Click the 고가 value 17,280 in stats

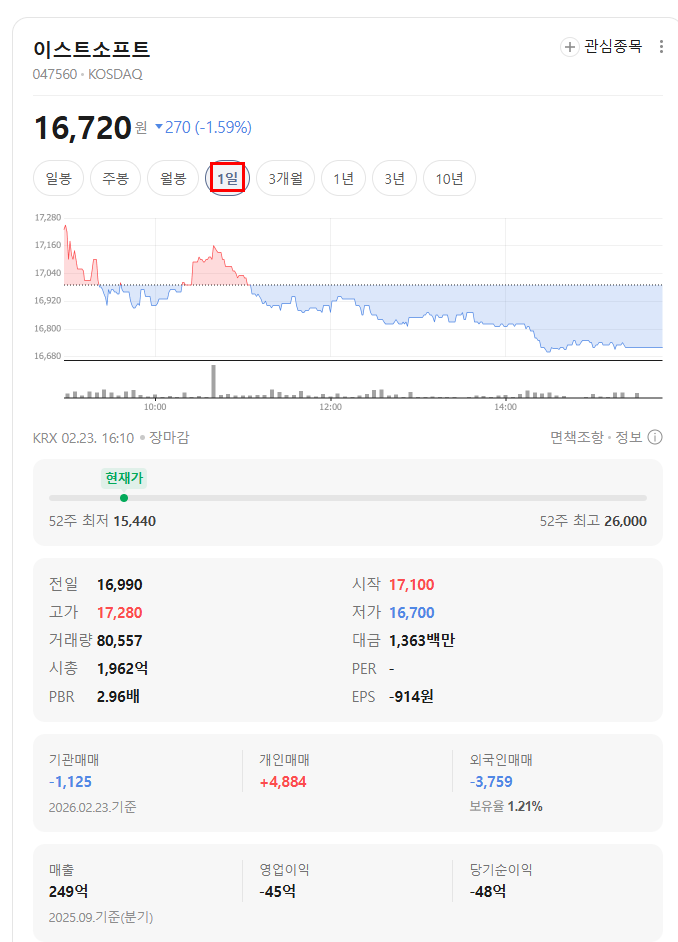[x=120, y=613]
